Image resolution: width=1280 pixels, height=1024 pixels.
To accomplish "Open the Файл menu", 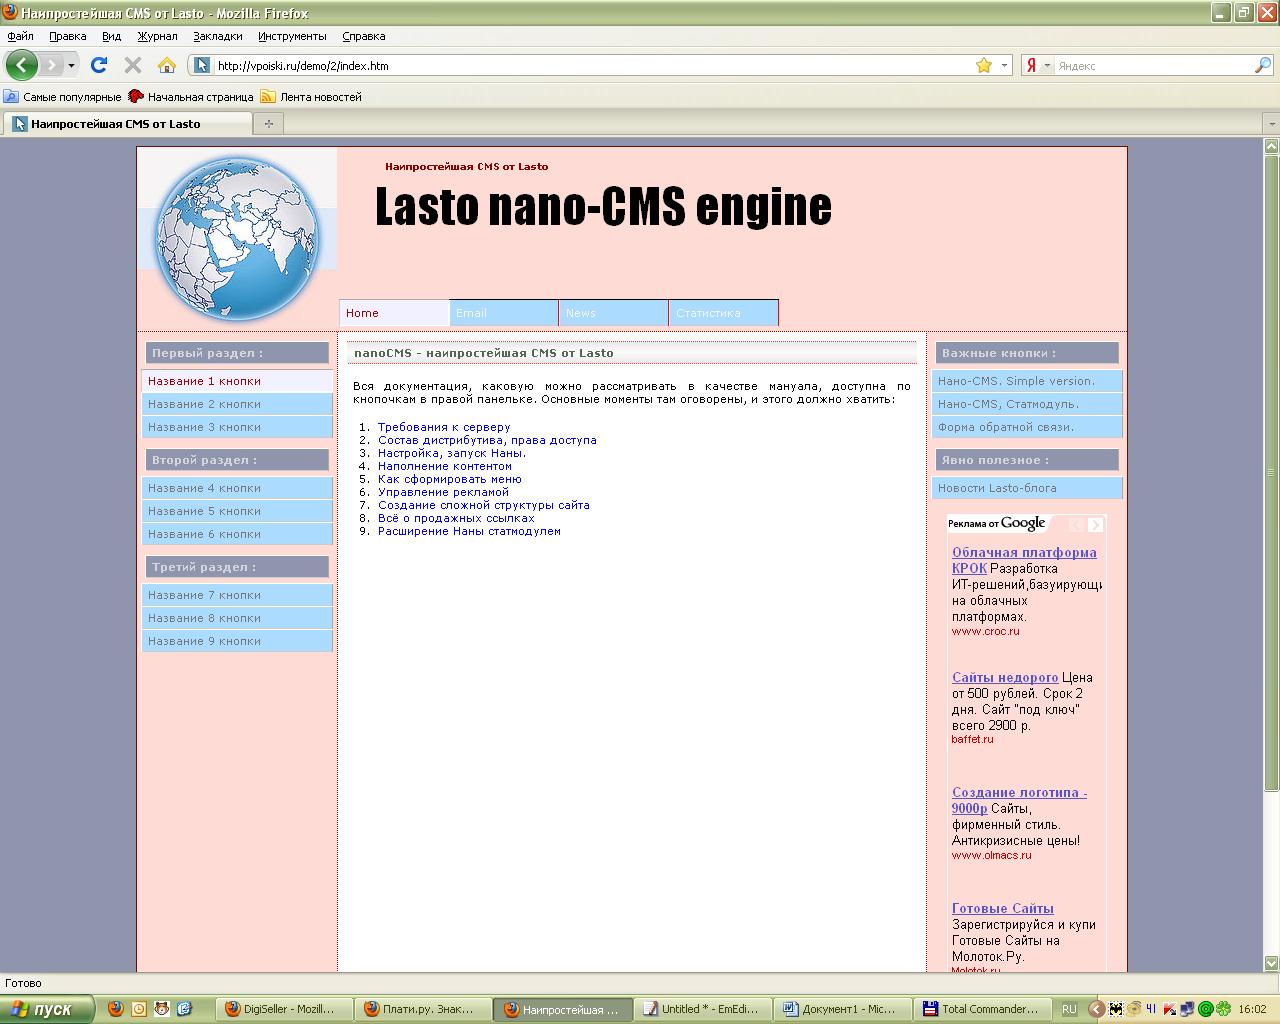I will (x=20, y=36).
